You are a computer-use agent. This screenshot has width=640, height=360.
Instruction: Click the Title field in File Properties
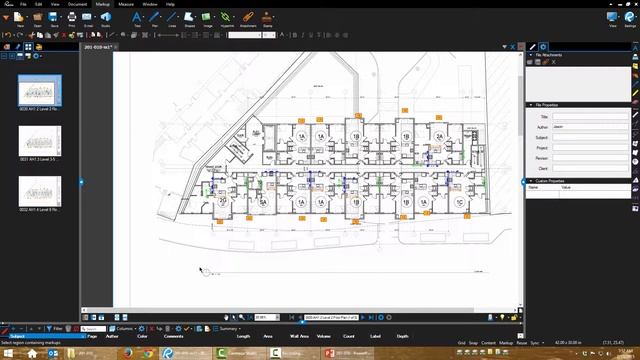(x=591, y=116)
